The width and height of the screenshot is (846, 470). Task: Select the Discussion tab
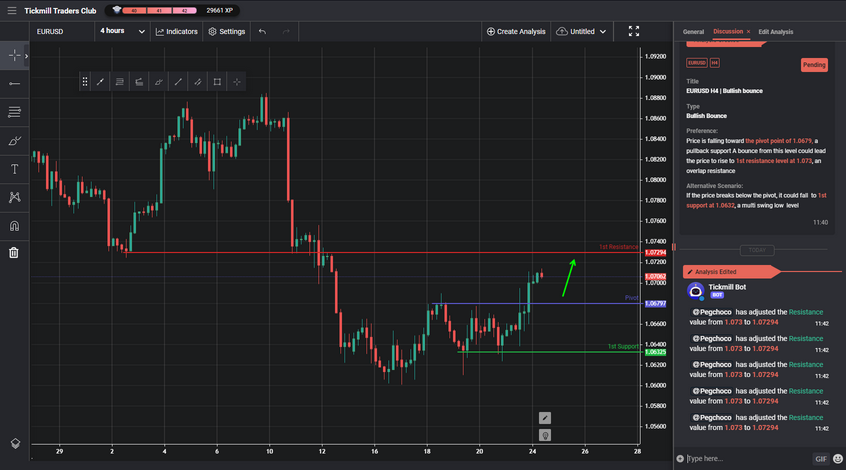(728, 31)
